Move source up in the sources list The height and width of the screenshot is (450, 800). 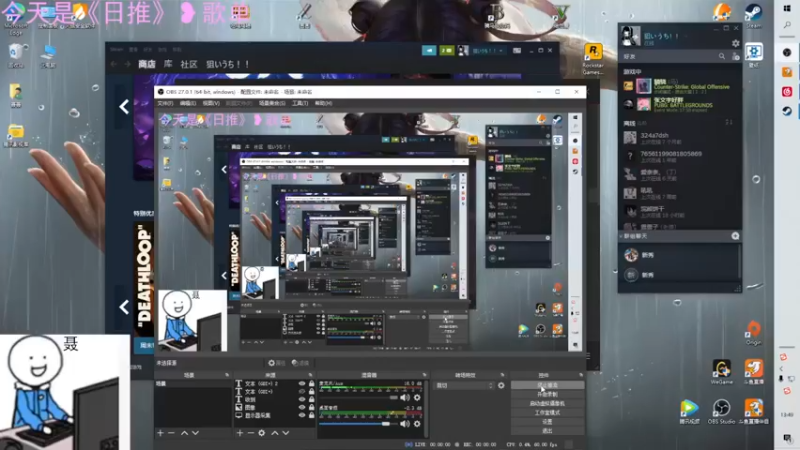pyautogui.click(x=274, y=433)
